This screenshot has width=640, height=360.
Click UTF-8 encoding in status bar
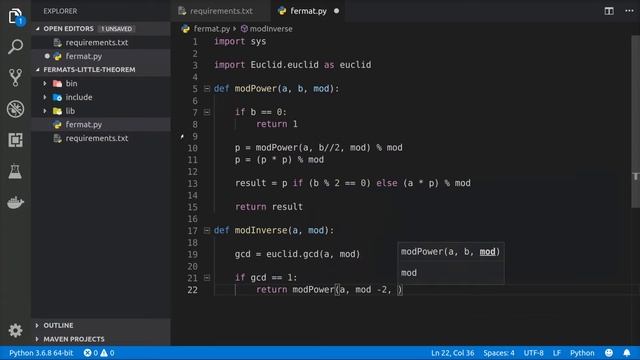coord(533,353)
